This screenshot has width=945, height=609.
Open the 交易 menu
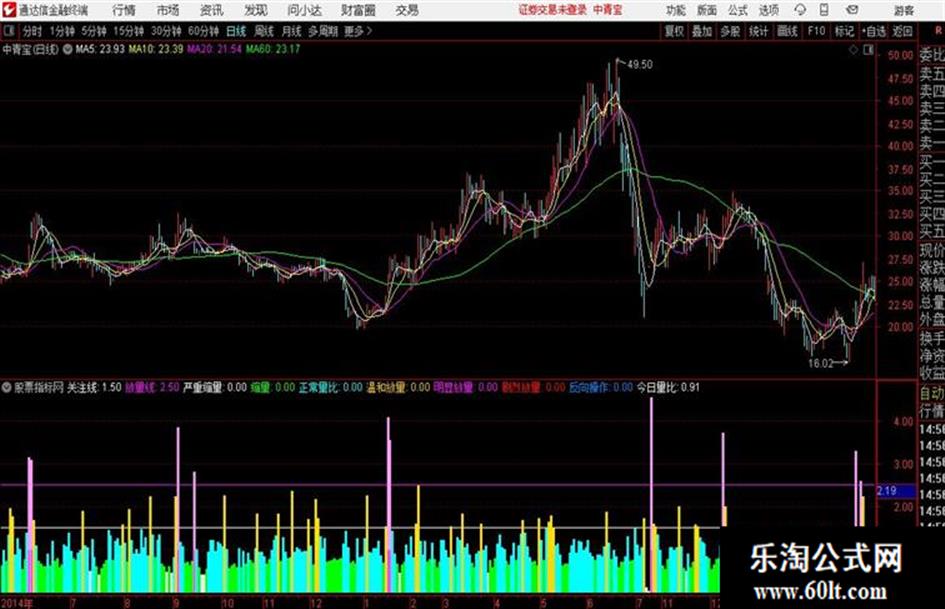click(x=407, y=10)
